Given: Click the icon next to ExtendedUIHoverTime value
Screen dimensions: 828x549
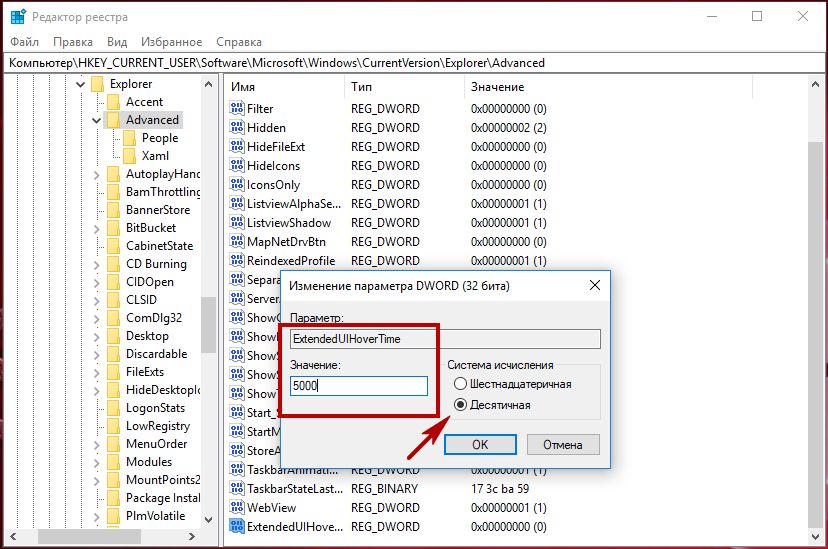Looking at the screenshot, I should [237, 527].
